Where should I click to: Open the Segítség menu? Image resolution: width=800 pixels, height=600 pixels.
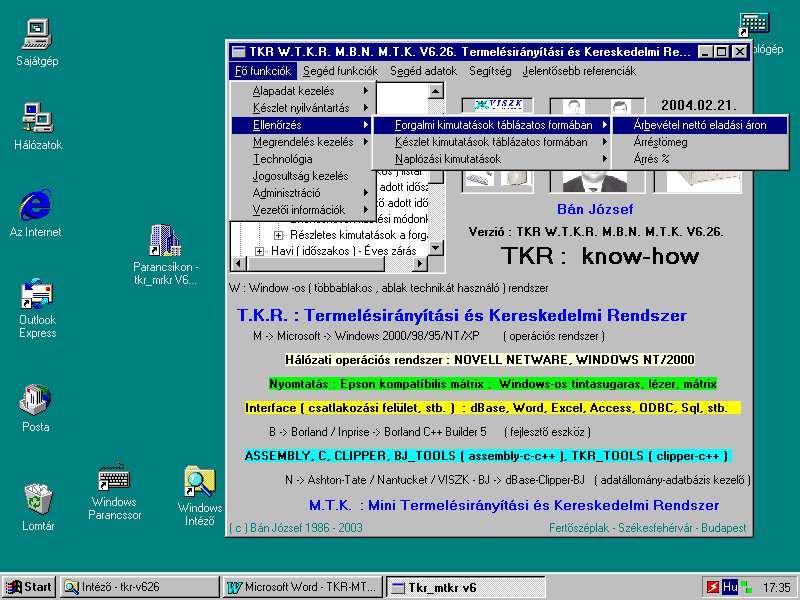(x=490, y=71)
